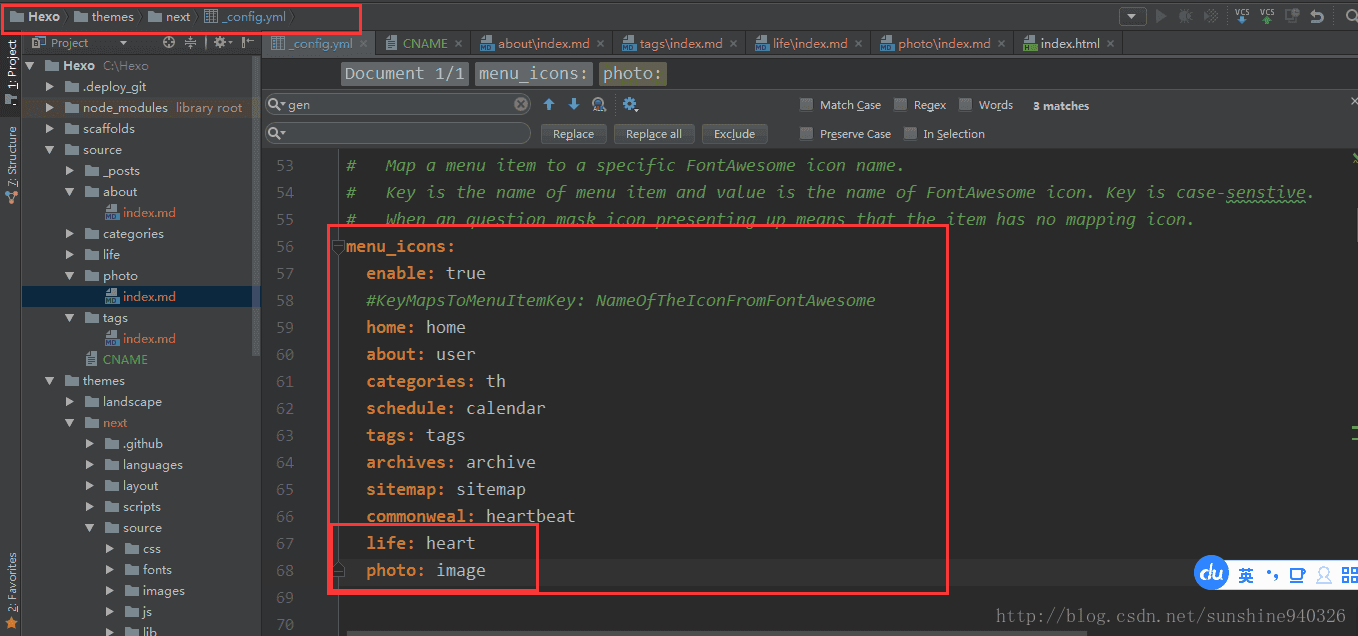The height and width of the screenshot is (636, 1358).
Task: Click the Baidu 'du' input method icon
Action: 1213,573
